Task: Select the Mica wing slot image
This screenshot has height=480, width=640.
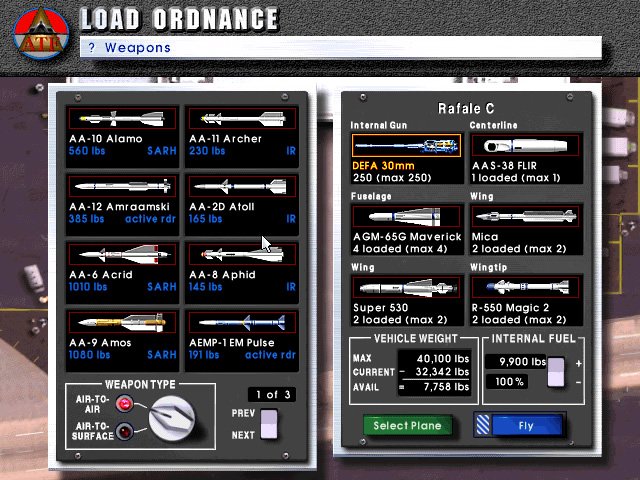Action: [526, 216]
